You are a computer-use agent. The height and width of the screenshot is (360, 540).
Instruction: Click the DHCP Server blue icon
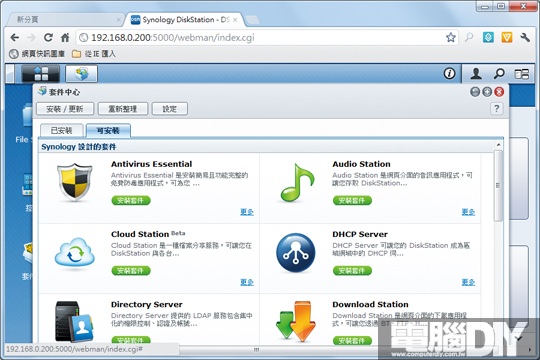tap(295, 253)
